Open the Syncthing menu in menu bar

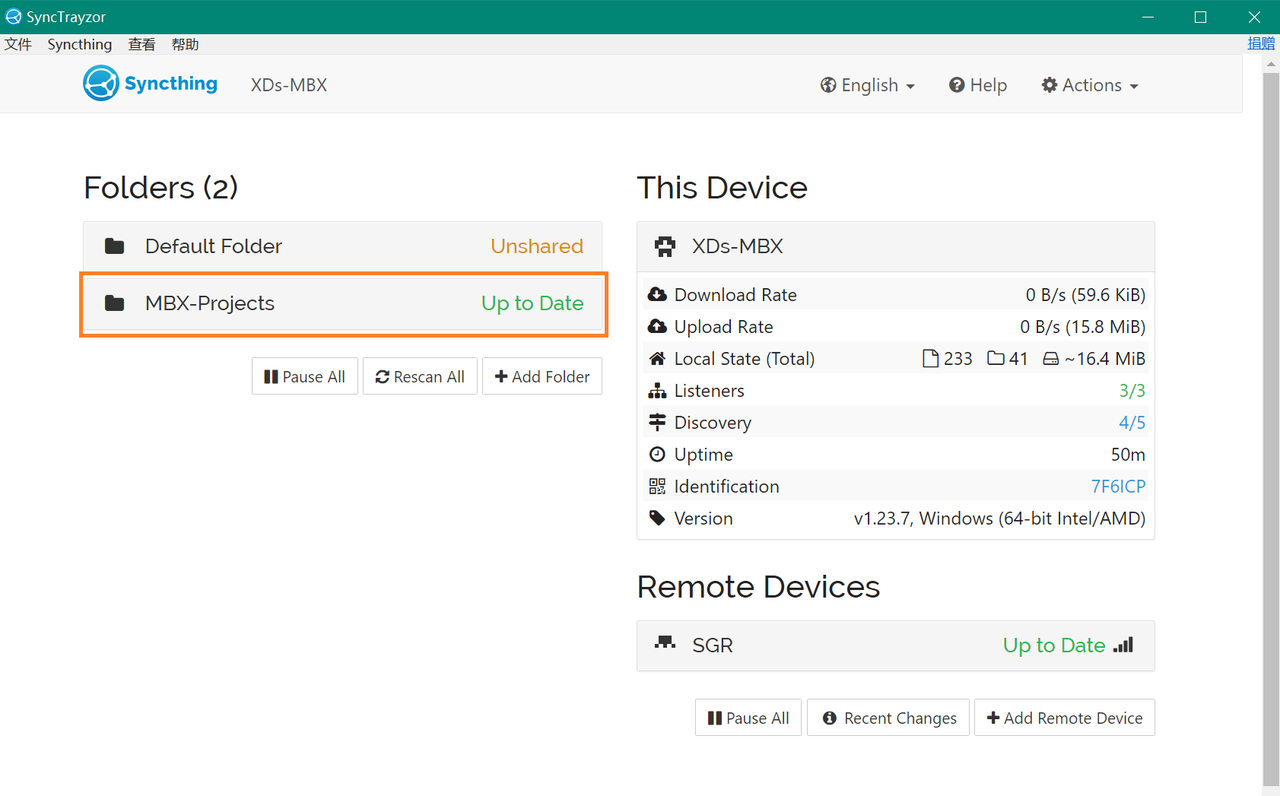(80, 44)
